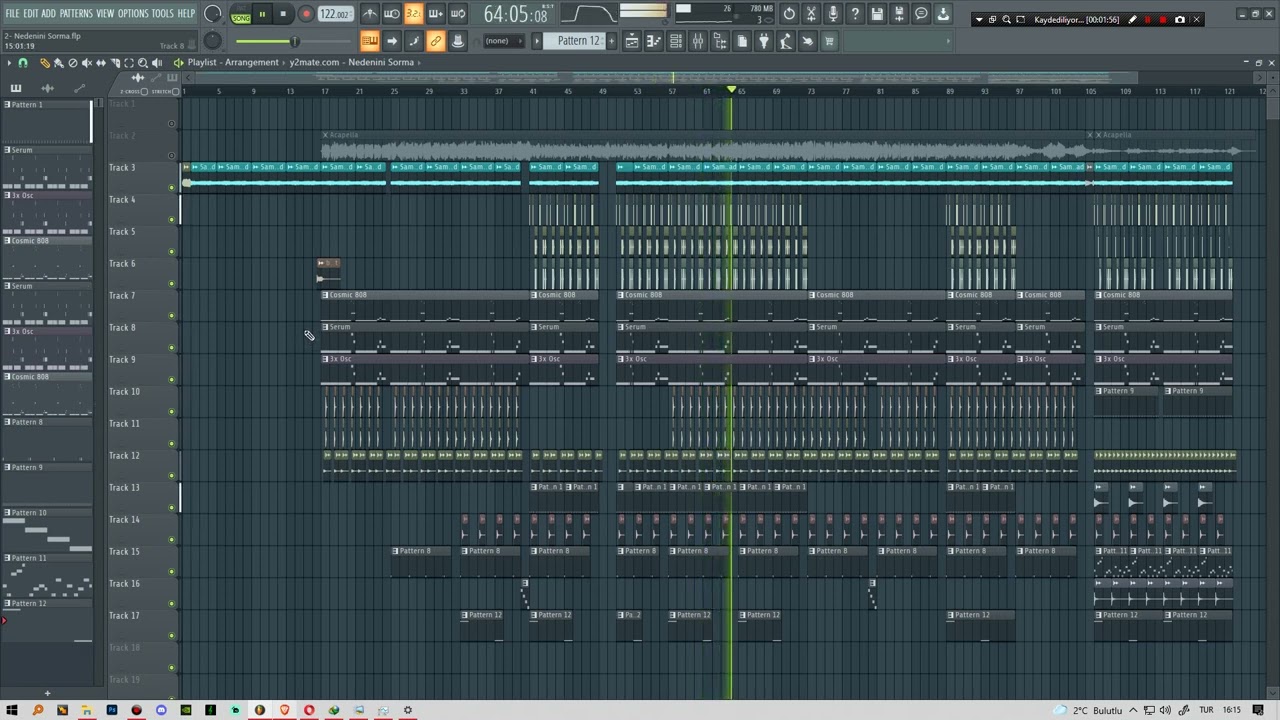Toggle the 3-2-1 countdown before recording

coord(413,14)
